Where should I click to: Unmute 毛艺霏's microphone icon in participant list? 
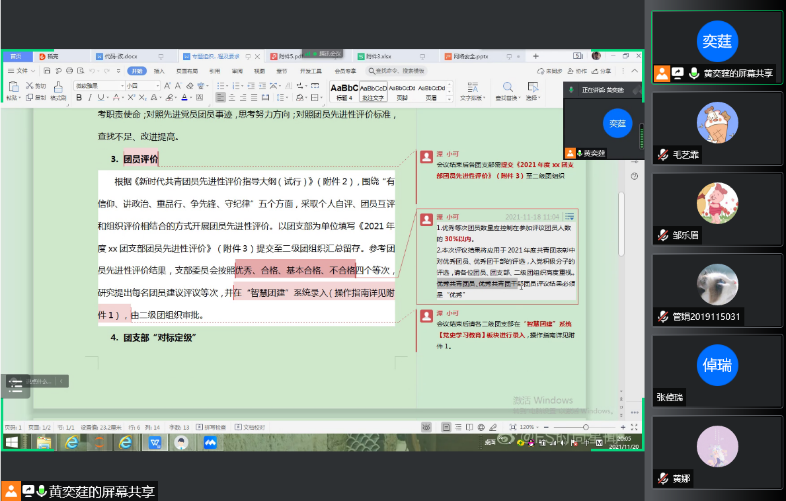(x=662, y=155)
